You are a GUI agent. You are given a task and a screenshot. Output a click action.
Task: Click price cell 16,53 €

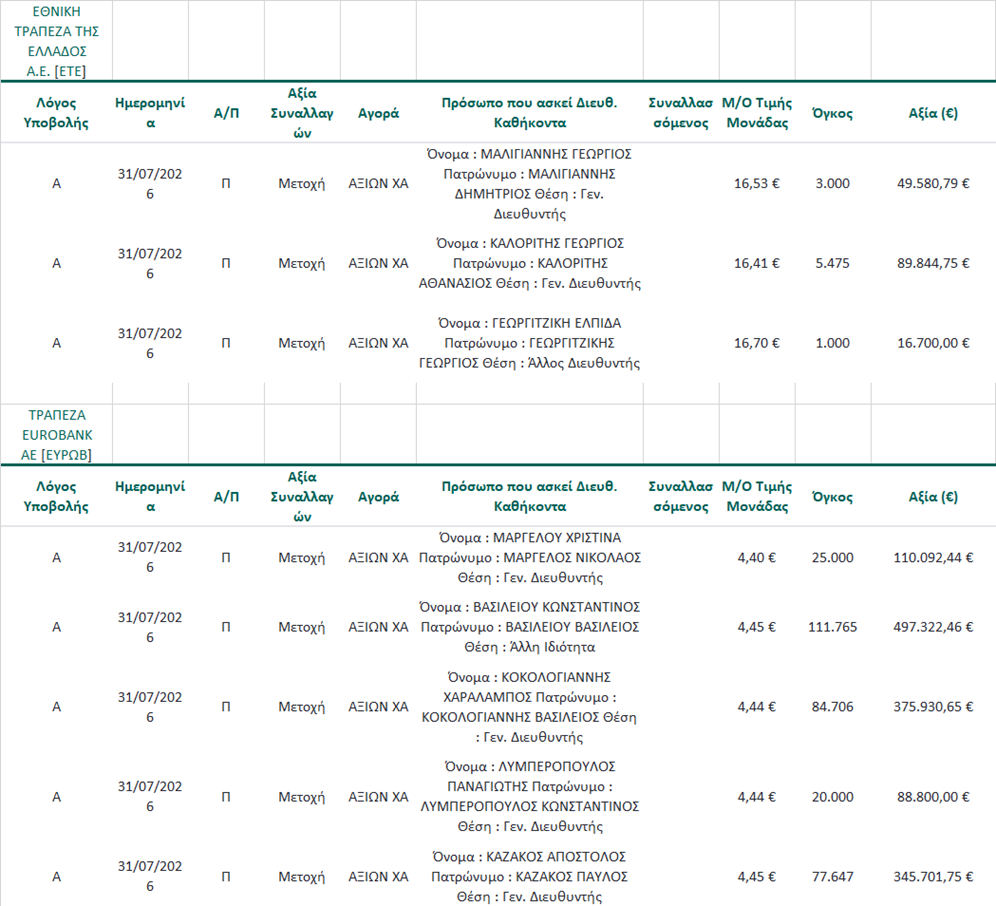757,184
